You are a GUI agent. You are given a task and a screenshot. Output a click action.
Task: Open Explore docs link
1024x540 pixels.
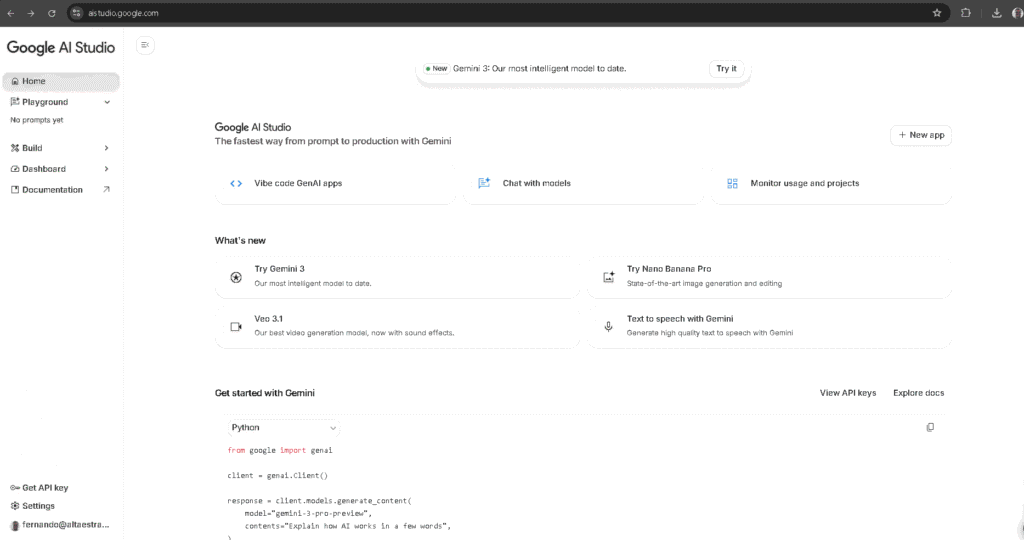(x=918, y=393)
